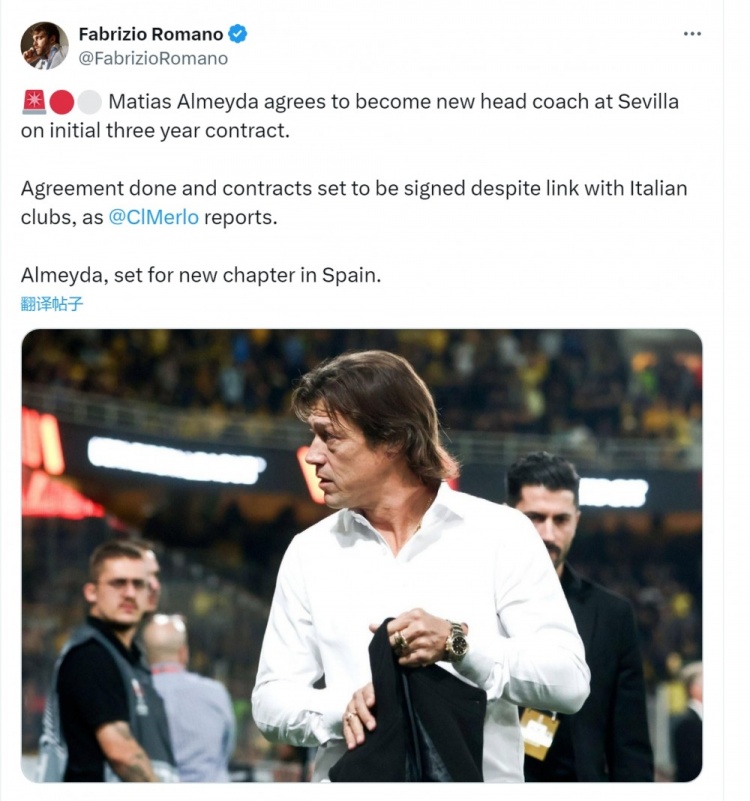Click the white circle emoji
Image resolution: width=750 pixels, height=801 pixels.
pyautogui.click(x=90, y=102)
